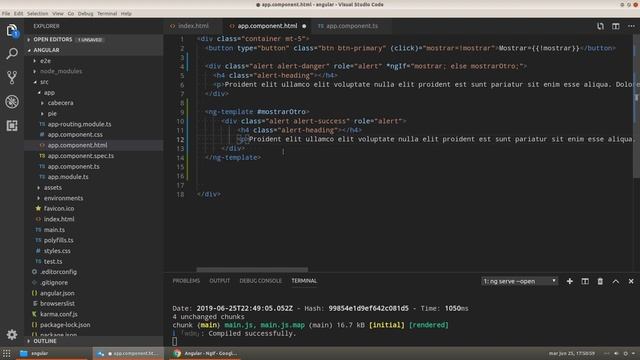
Task: Open the Go menu
Action: [71, 13]
